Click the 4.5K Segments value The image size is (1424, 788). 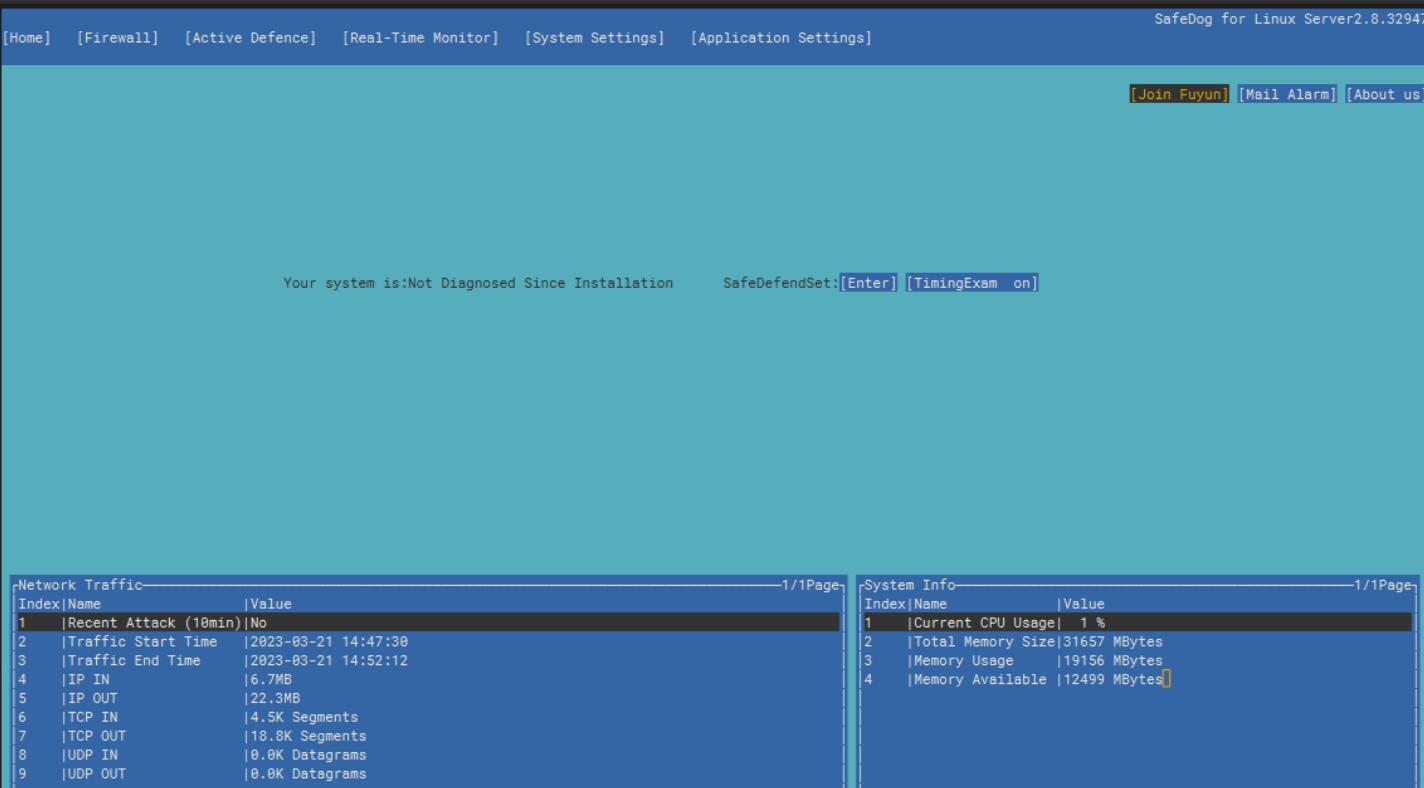(304, 717)
